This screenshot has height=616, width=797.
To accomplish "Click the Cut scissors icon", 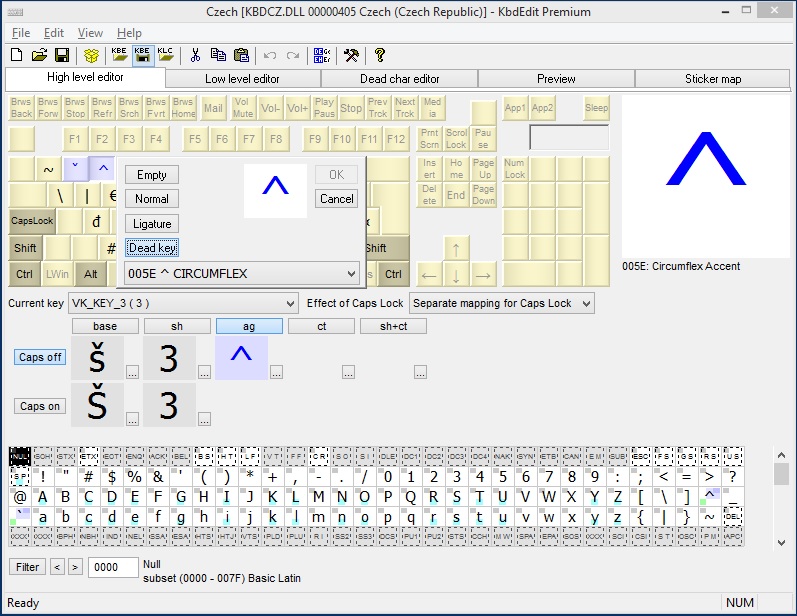I will (x=196, y=55).
